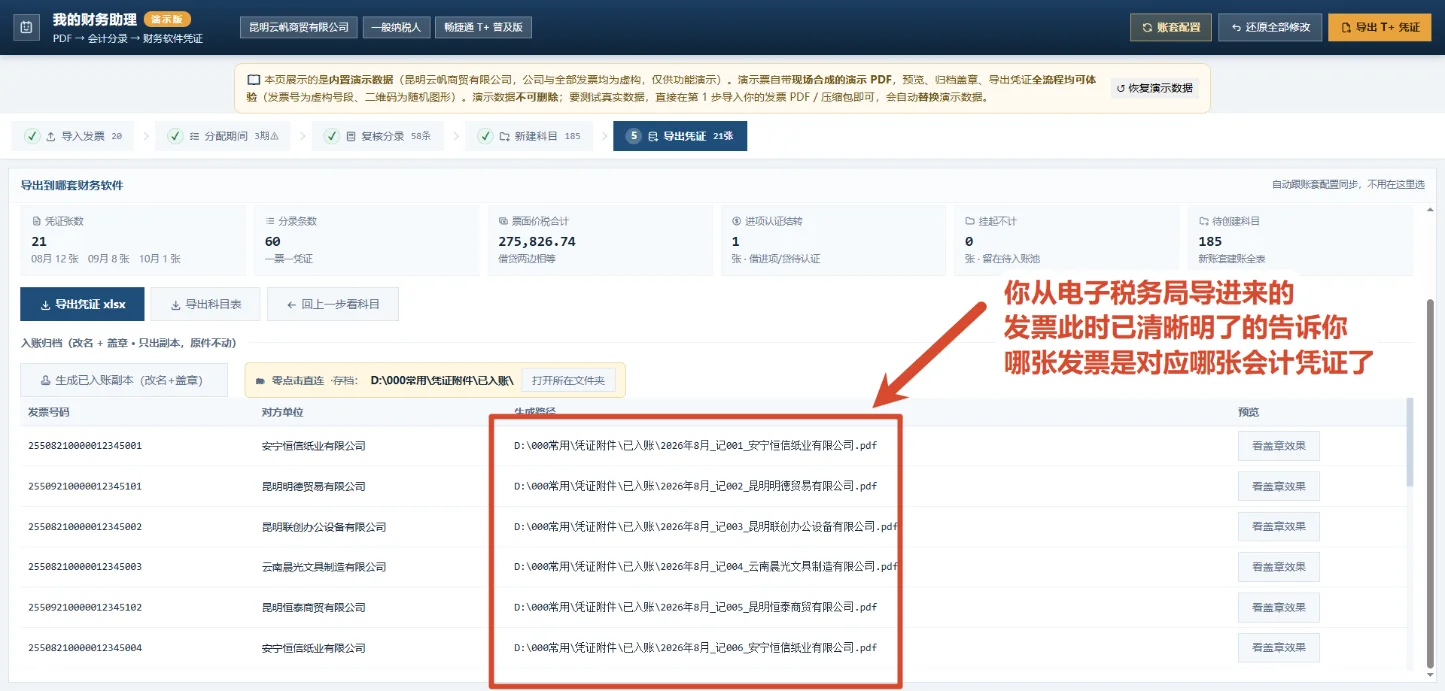Click invoice number 25508210000012345001
Screen dimensions: 1445x691
click(x=85, y=446)
